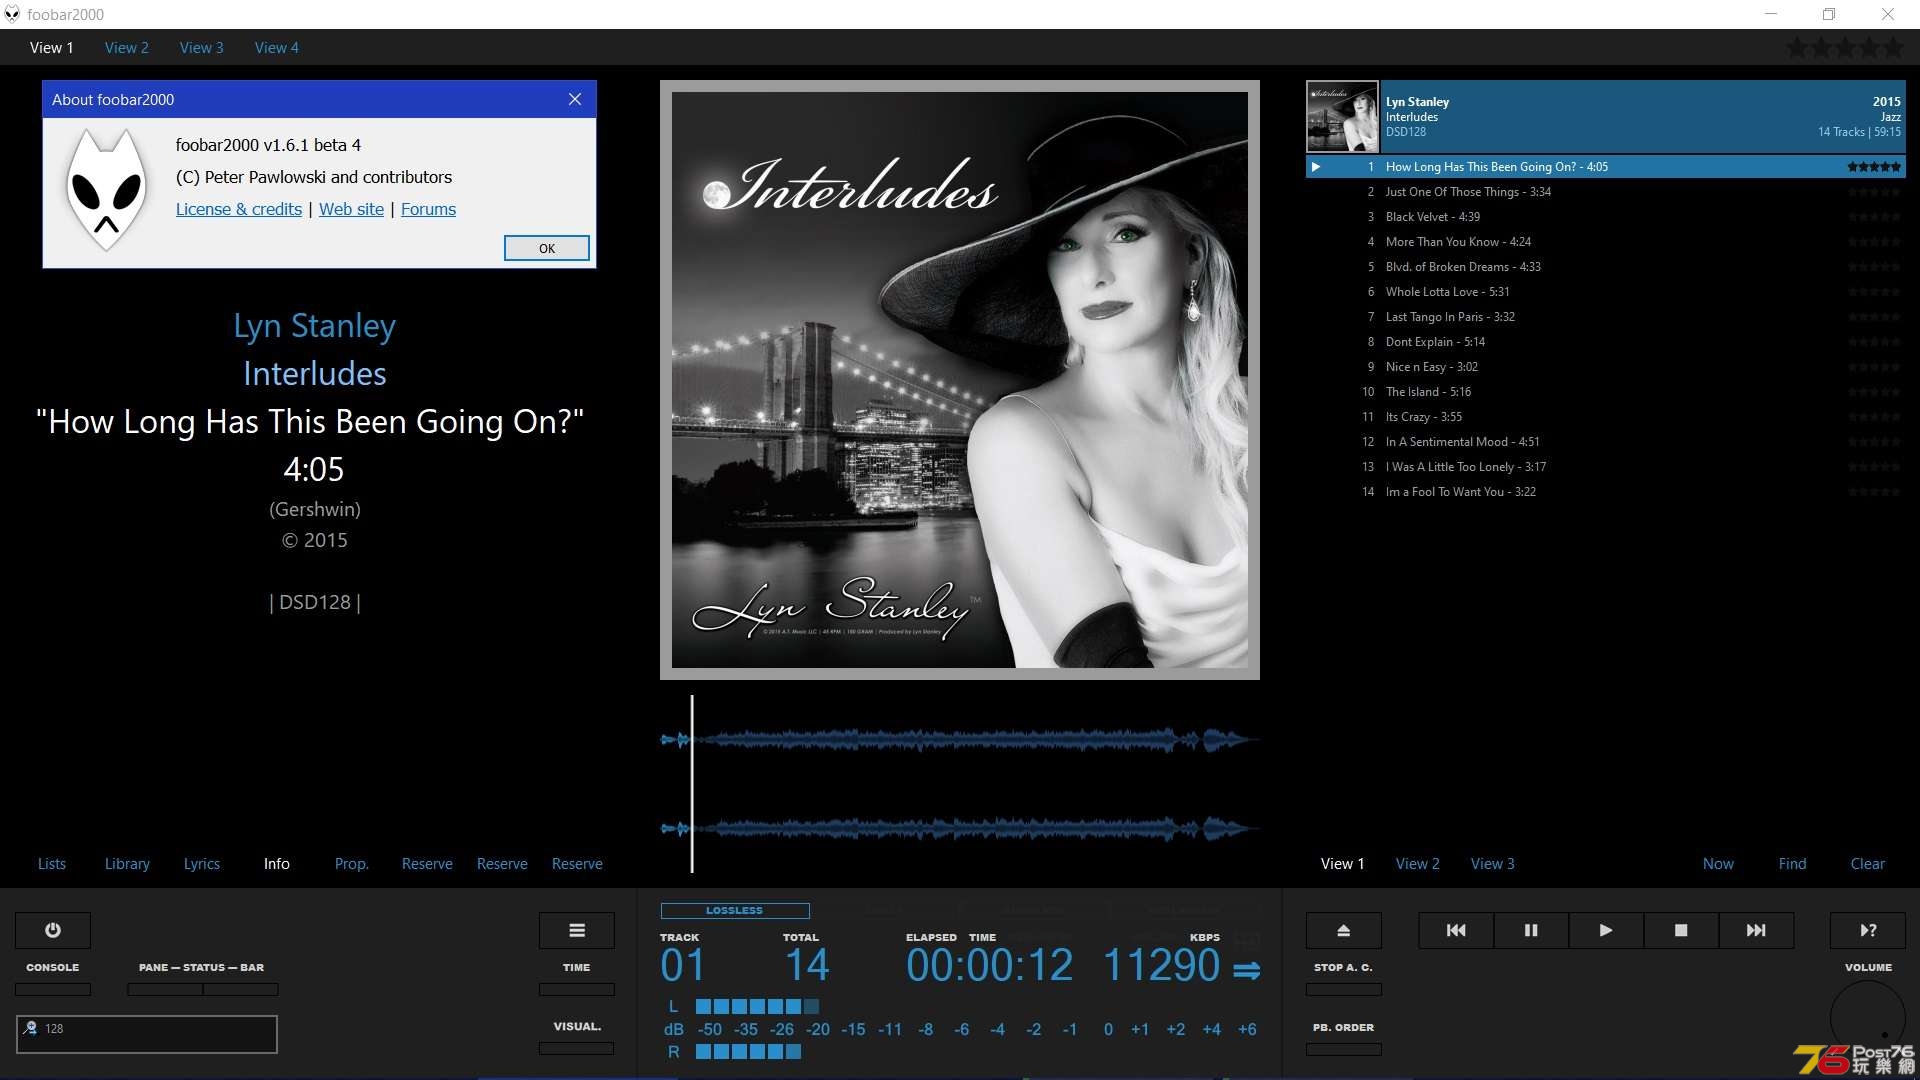Click Clear in playlist panel
Screen dimensions: 1920x1080
[x=1867, y=863]
